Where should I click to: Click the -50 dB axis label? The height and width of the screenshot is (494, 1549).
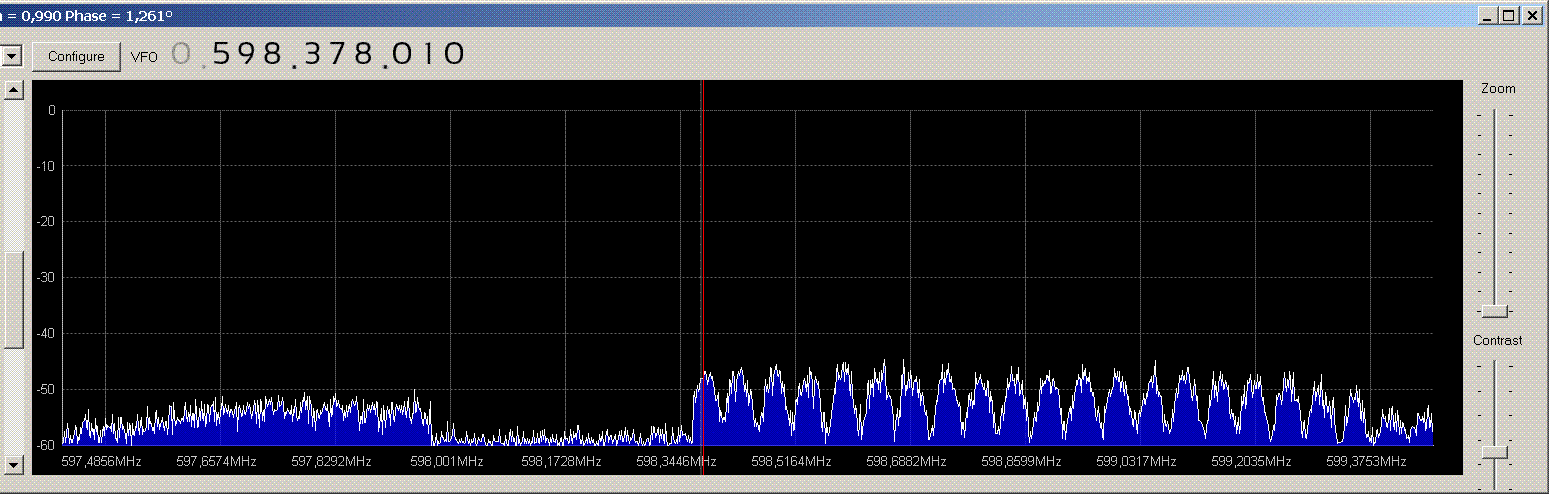coord(47,389)
